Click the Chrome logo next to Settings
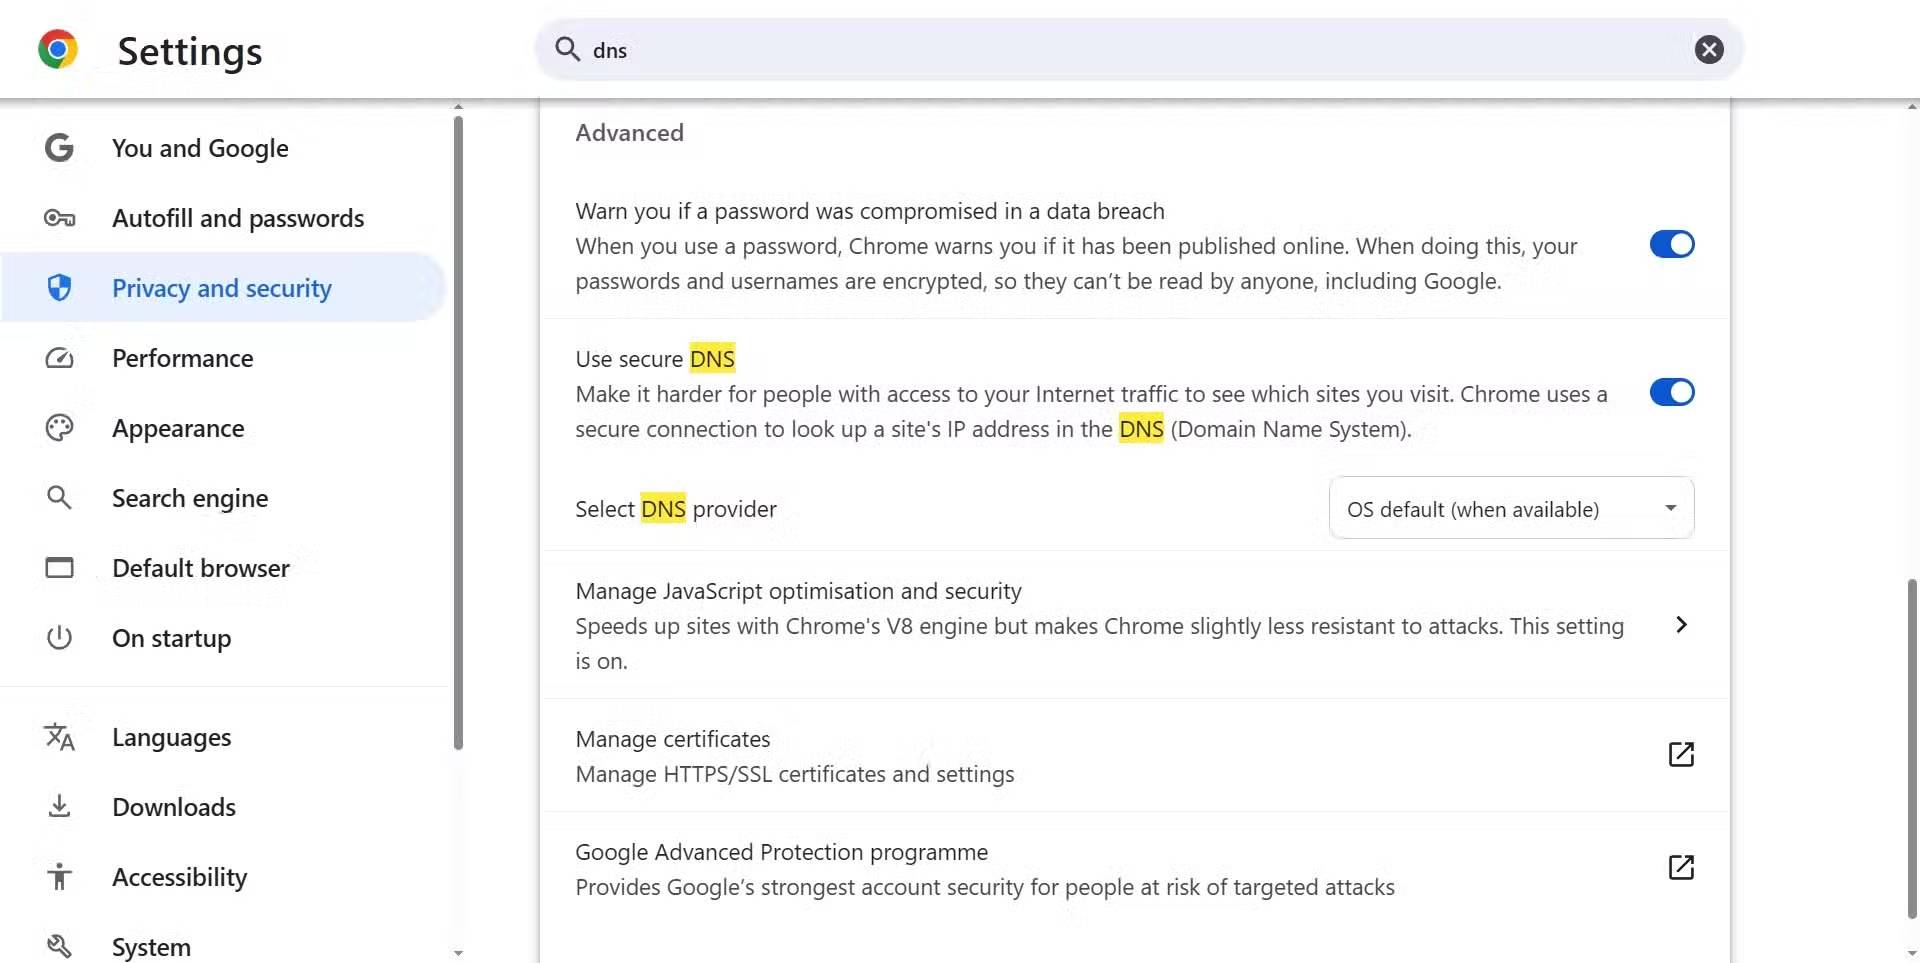 (57, 48)
